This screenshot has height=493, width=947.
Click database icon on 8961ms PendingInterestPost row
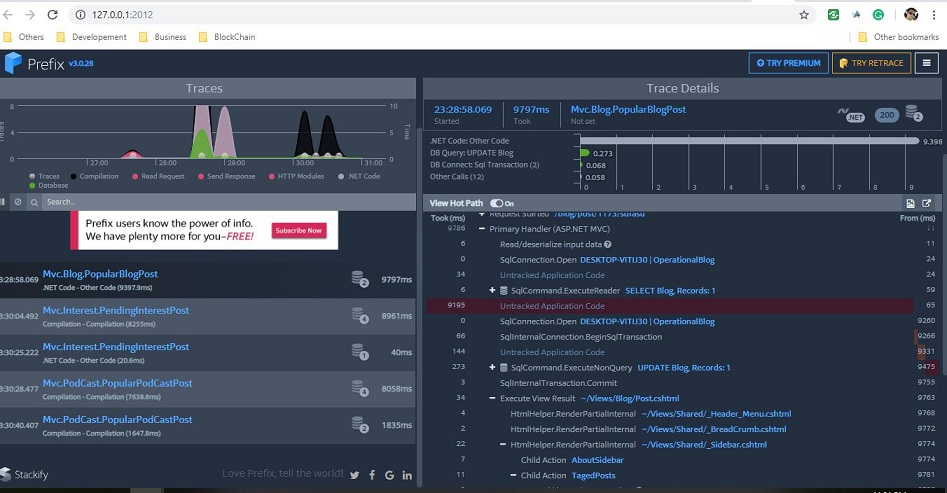[x=360, y=315]
